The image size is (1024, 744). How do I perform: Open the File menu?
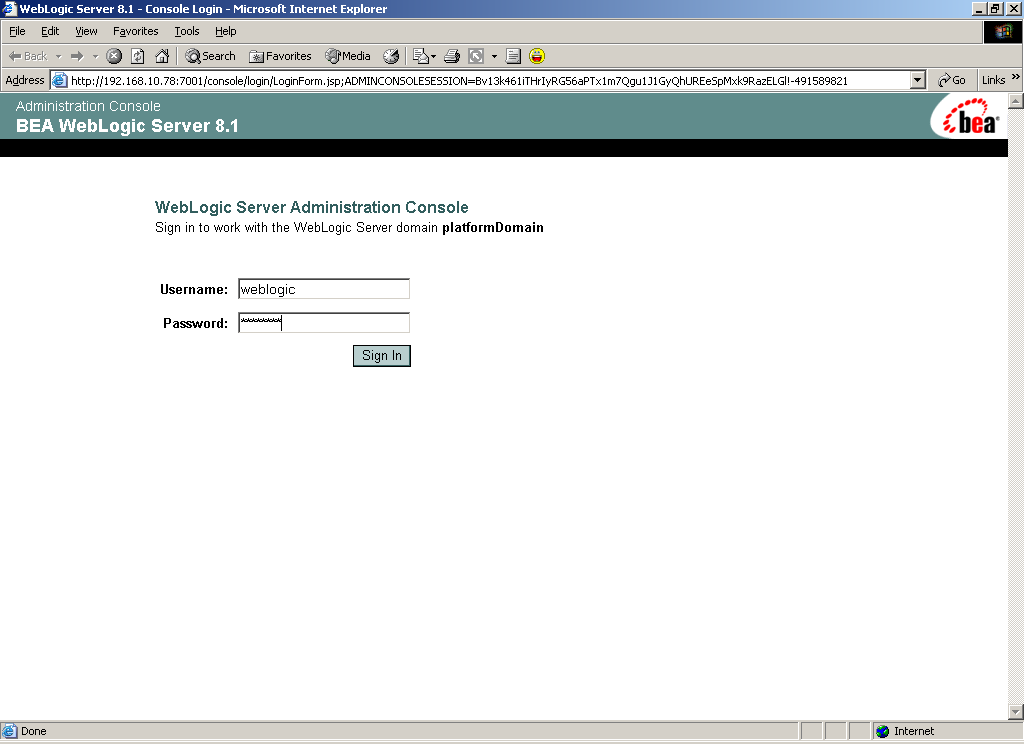17,31
